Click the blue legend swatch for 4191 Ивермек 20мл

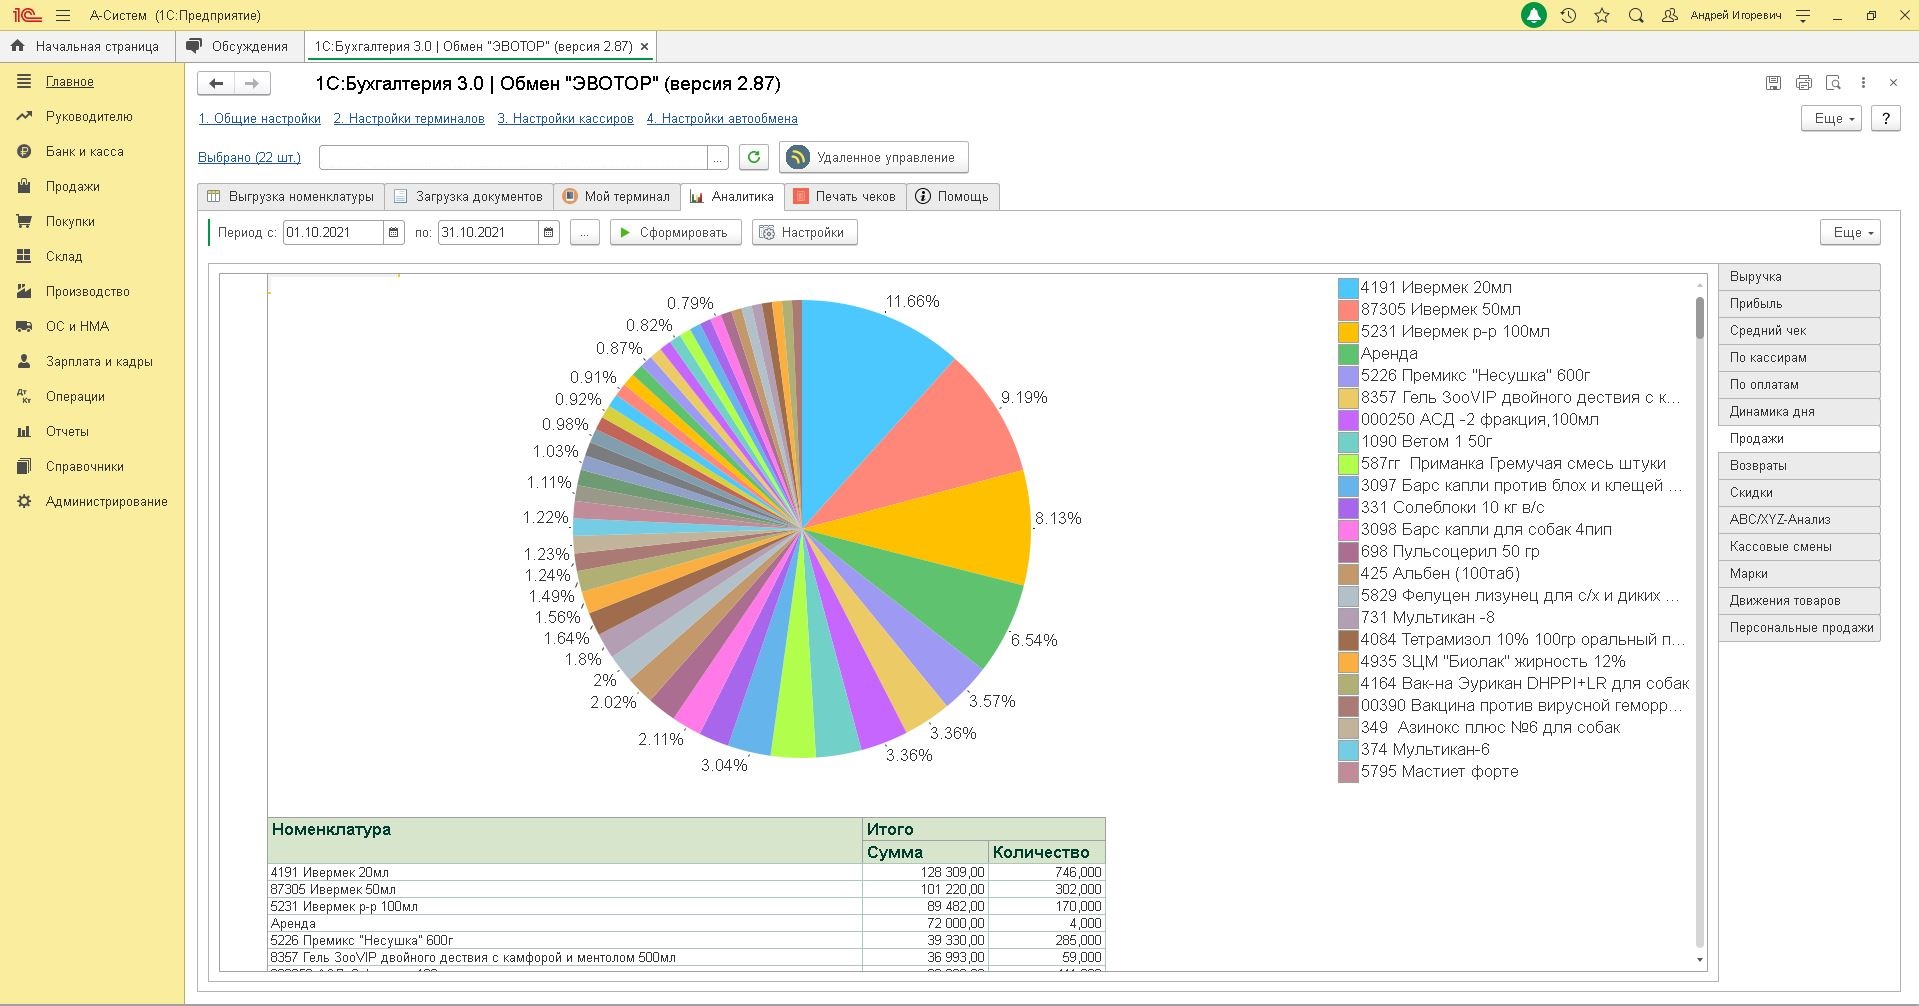pos(1348,288)
